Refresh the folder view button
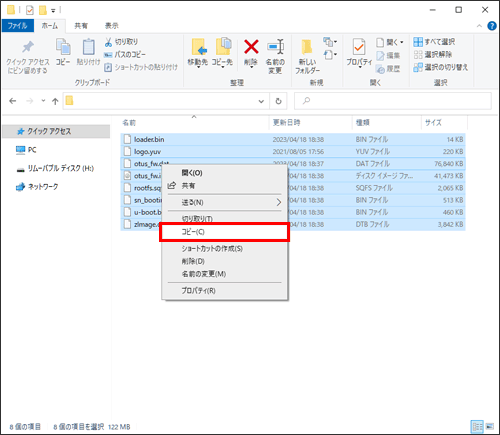Viewport: 500px width, 435px height. 278,101
